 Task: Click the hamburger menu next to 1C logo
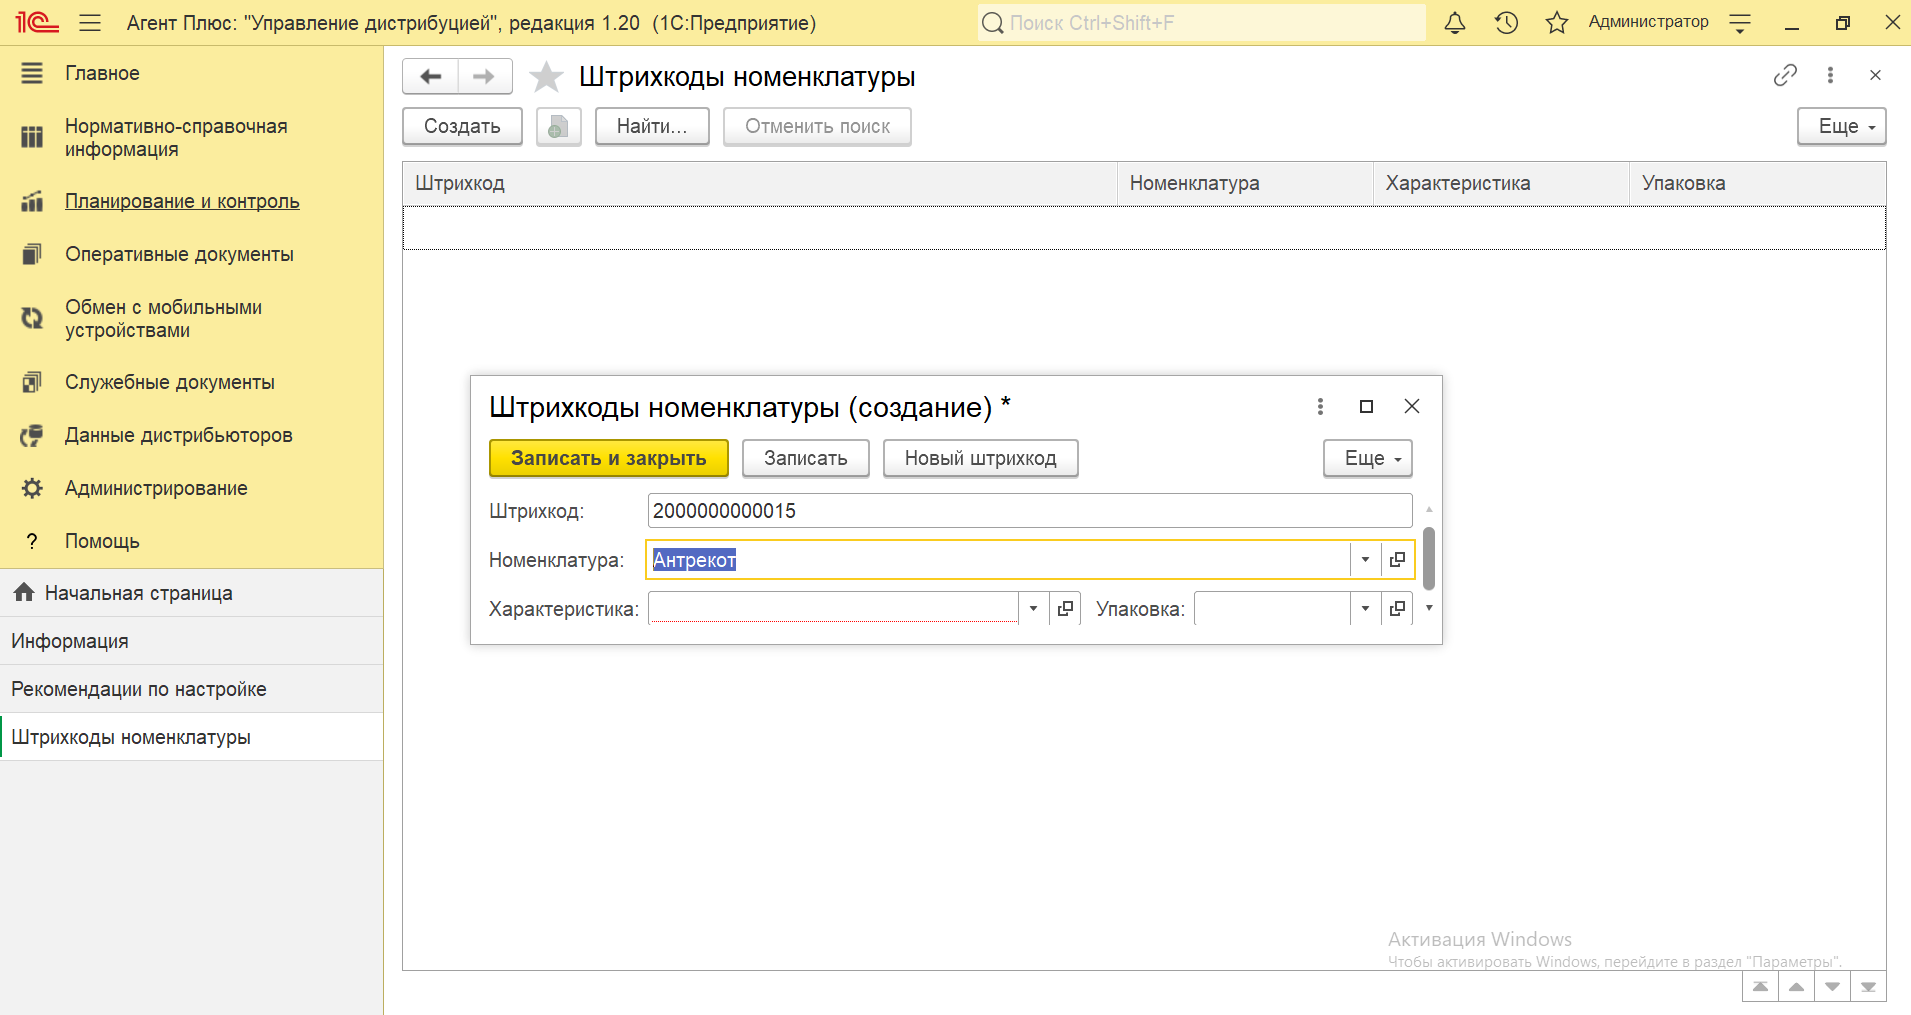tap(90, 23)
